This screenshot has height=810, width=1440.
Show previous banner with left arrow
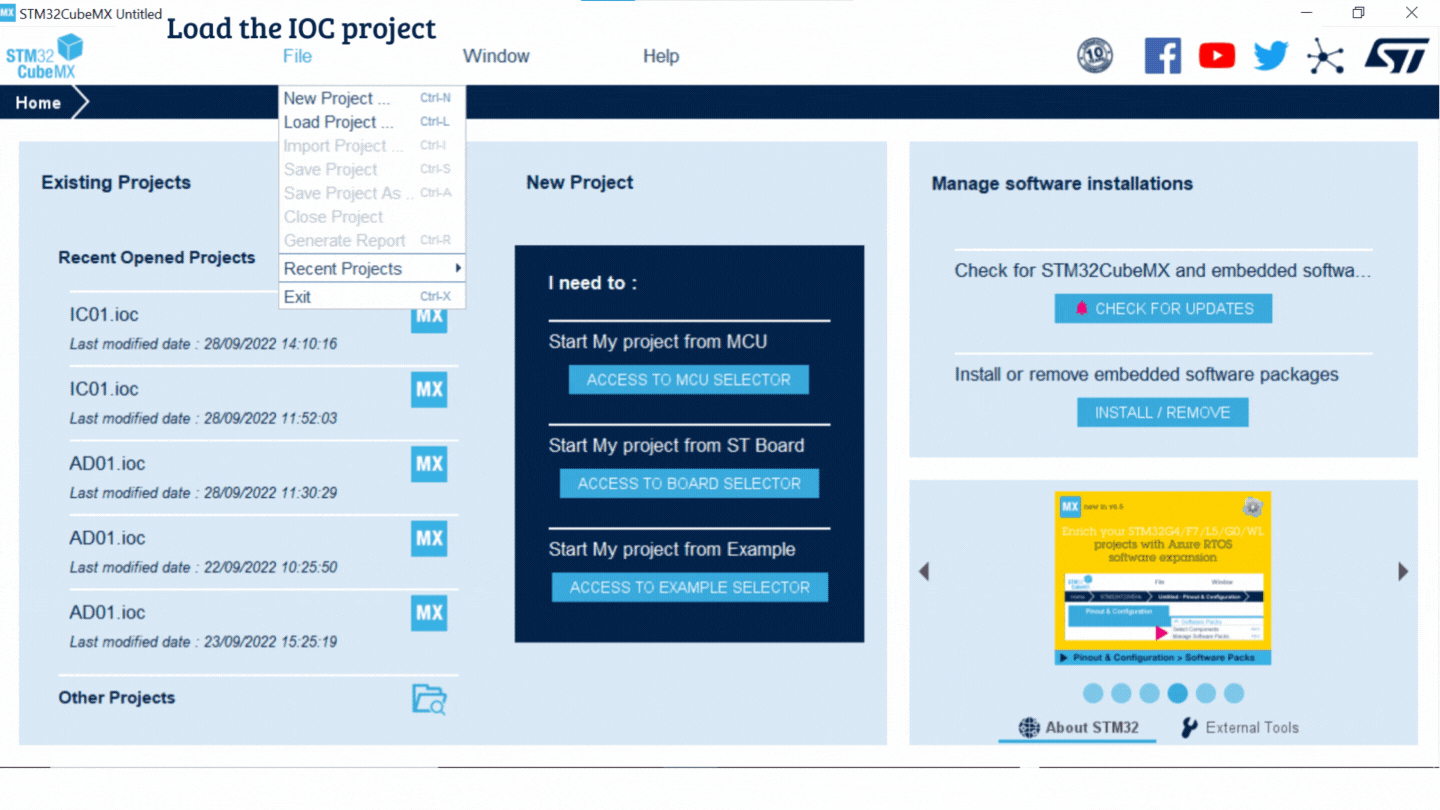[924, 571]
